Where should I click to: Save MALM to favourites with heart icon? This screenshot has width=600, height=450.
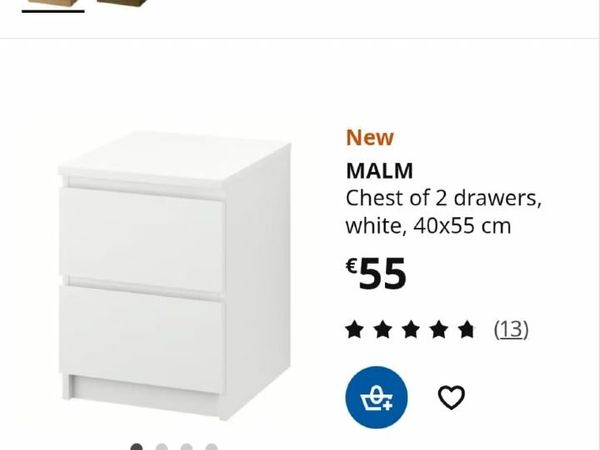tap(451, 397)
